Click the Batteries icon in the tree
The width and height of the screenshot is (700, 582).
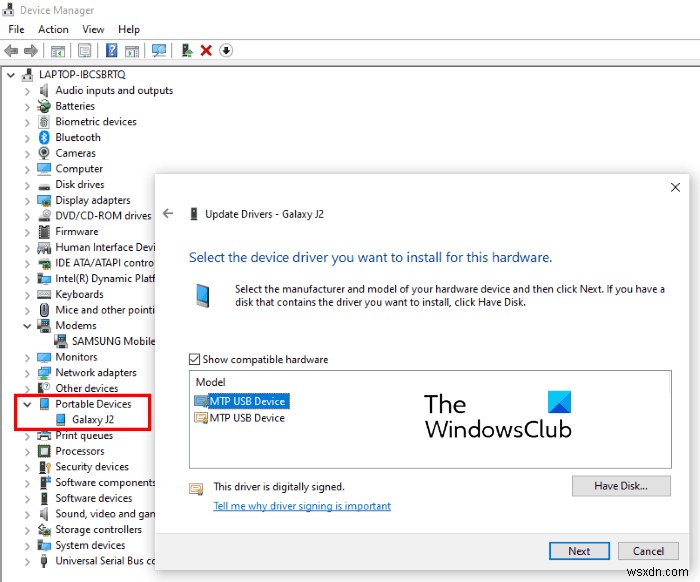(x=44, y=106)
